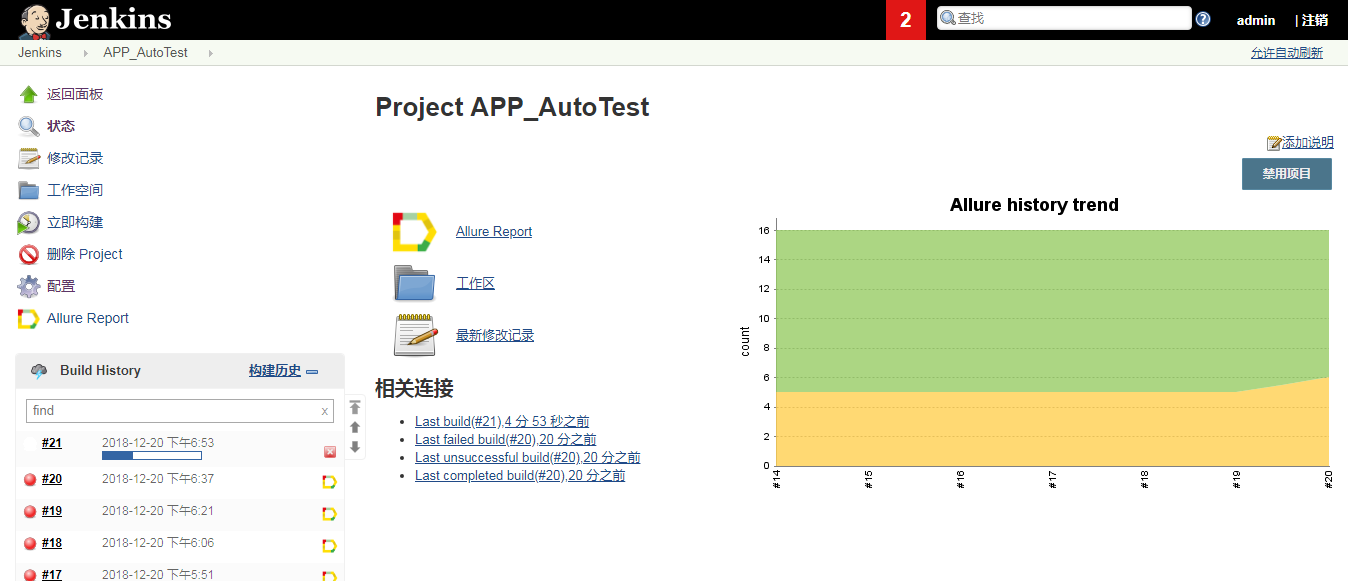Click the search help question mark icon
This screenshot has height=581, width=1348.
1203,19
